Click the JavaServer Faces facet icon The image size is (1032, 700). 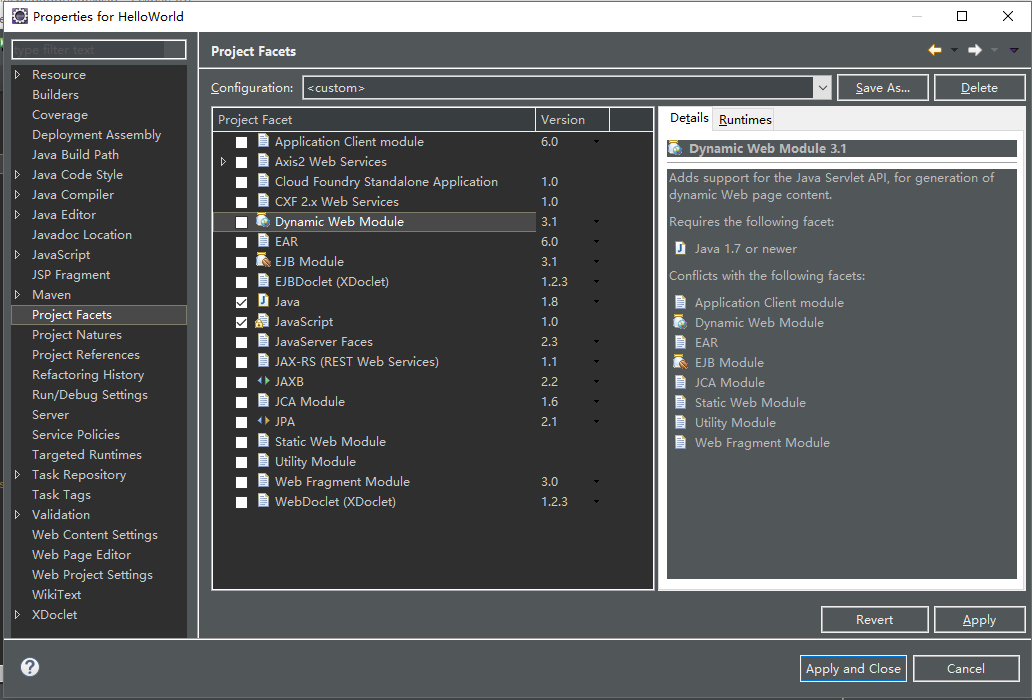(263, 341)
